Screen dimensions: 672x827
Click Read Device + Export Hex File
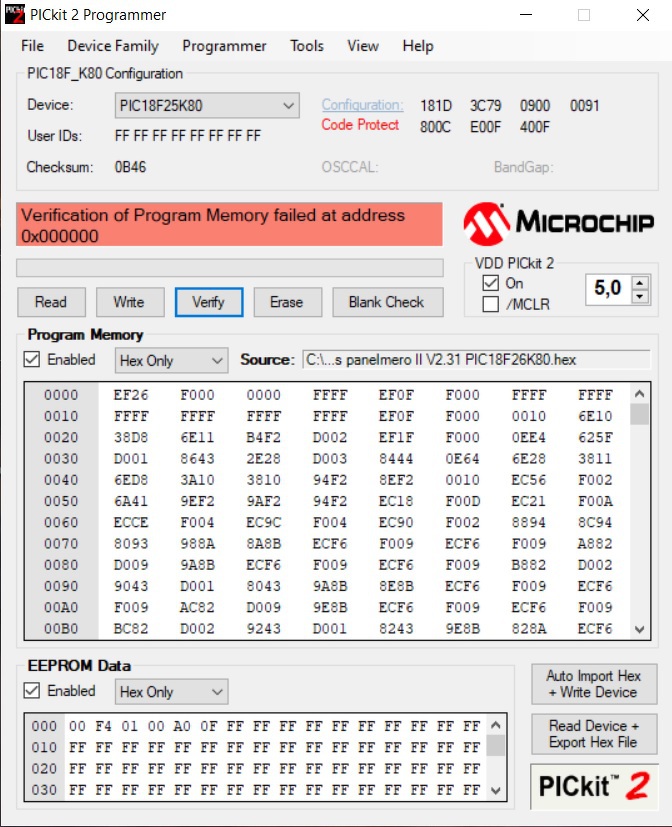pyautogui.click(x=594, y=734)
